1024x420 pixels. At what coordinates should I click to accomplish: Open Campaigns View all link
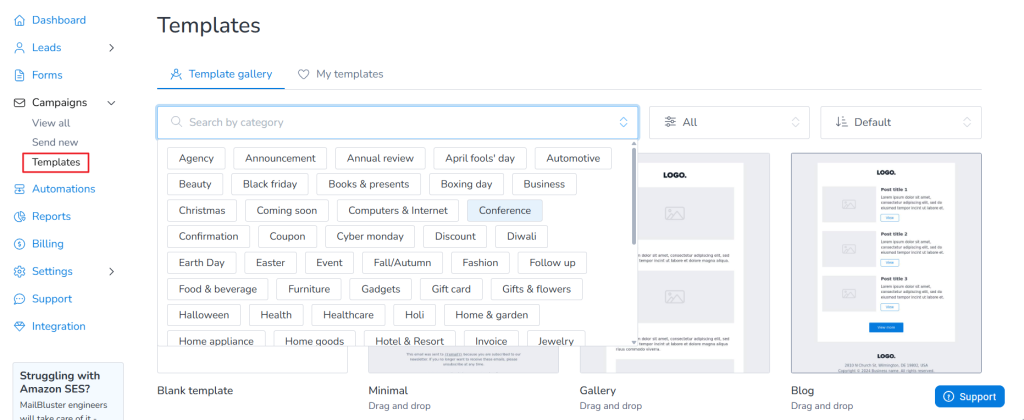tap(51, 123)
